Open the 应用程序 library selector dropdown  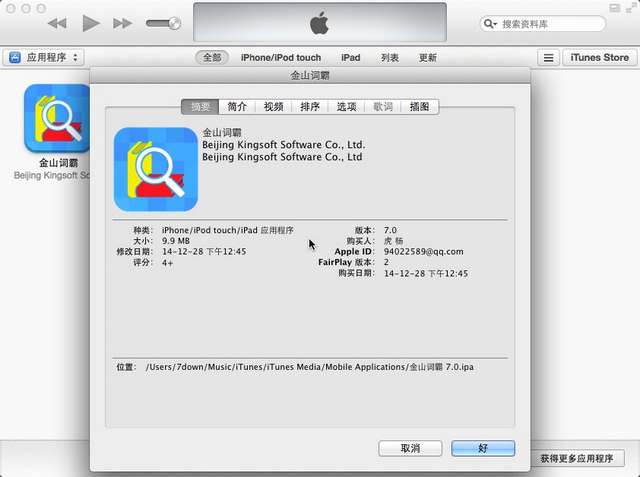coord(44,58)
